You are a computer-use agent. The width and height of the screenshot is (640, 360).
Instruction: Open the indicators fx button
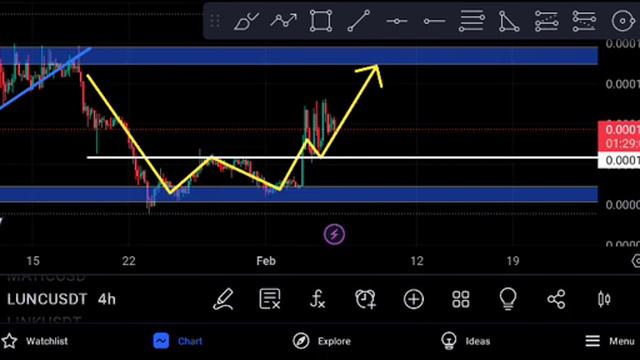[x=317, y=299]
